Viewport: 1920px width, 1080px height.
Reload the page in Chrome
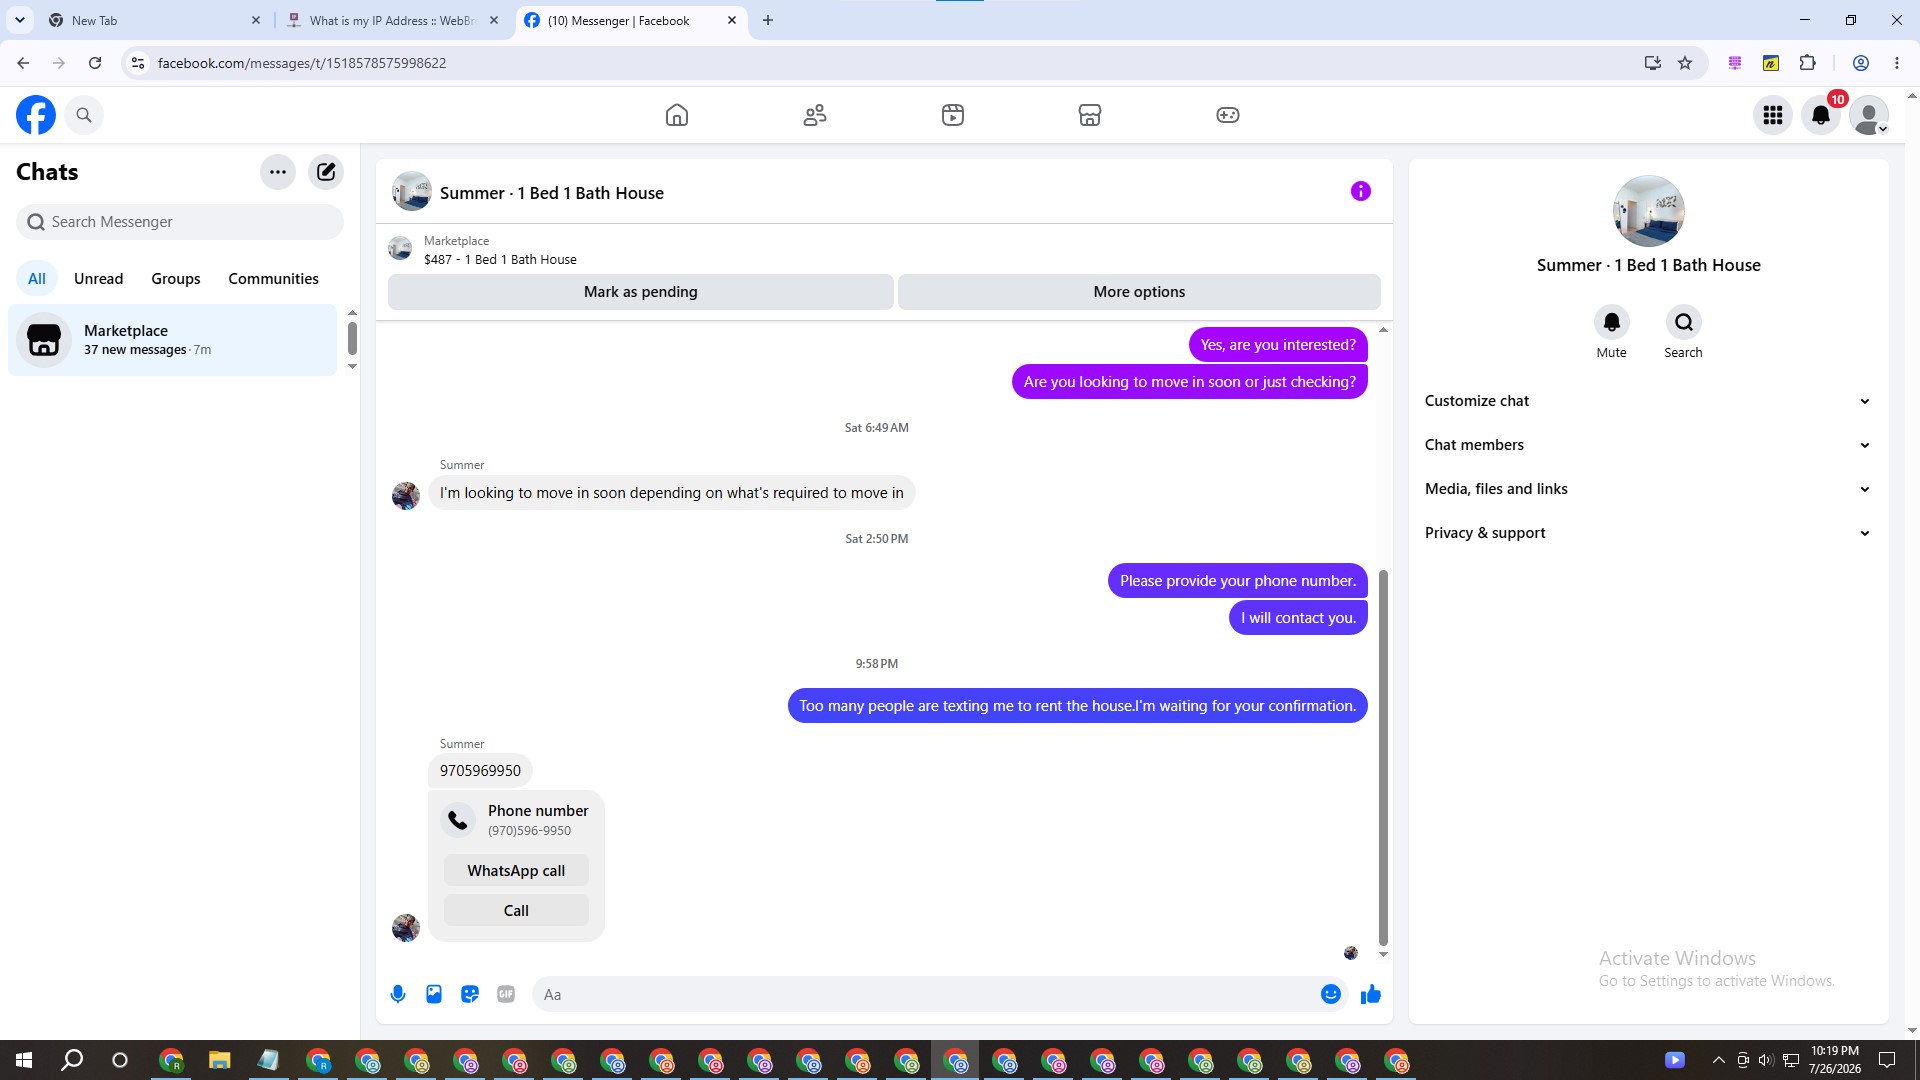[x=95, y=63]
